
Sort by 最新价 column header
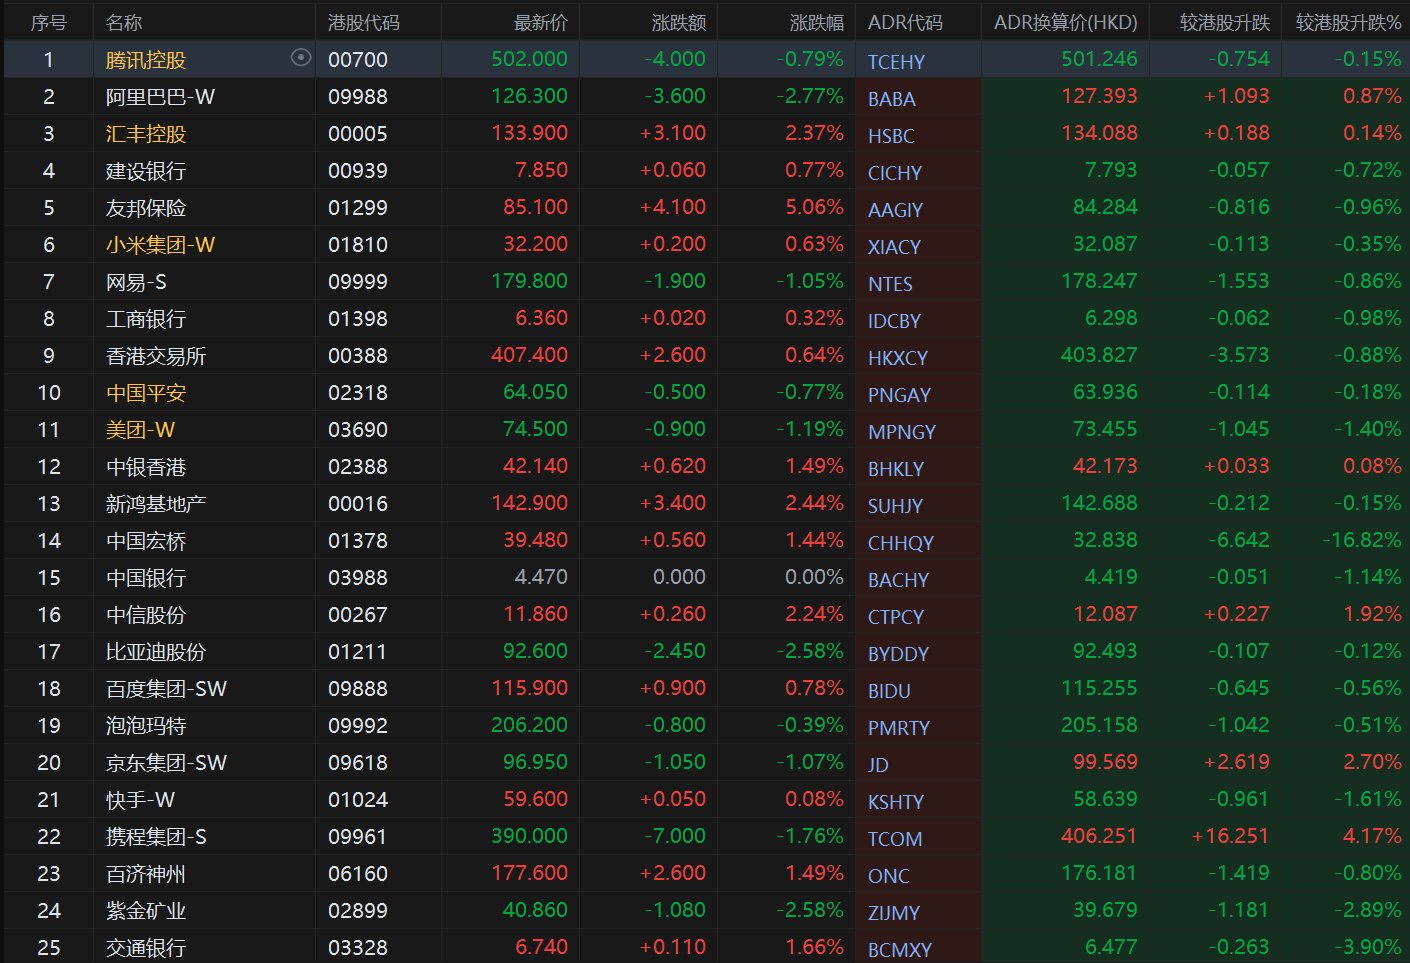(540, 22)
